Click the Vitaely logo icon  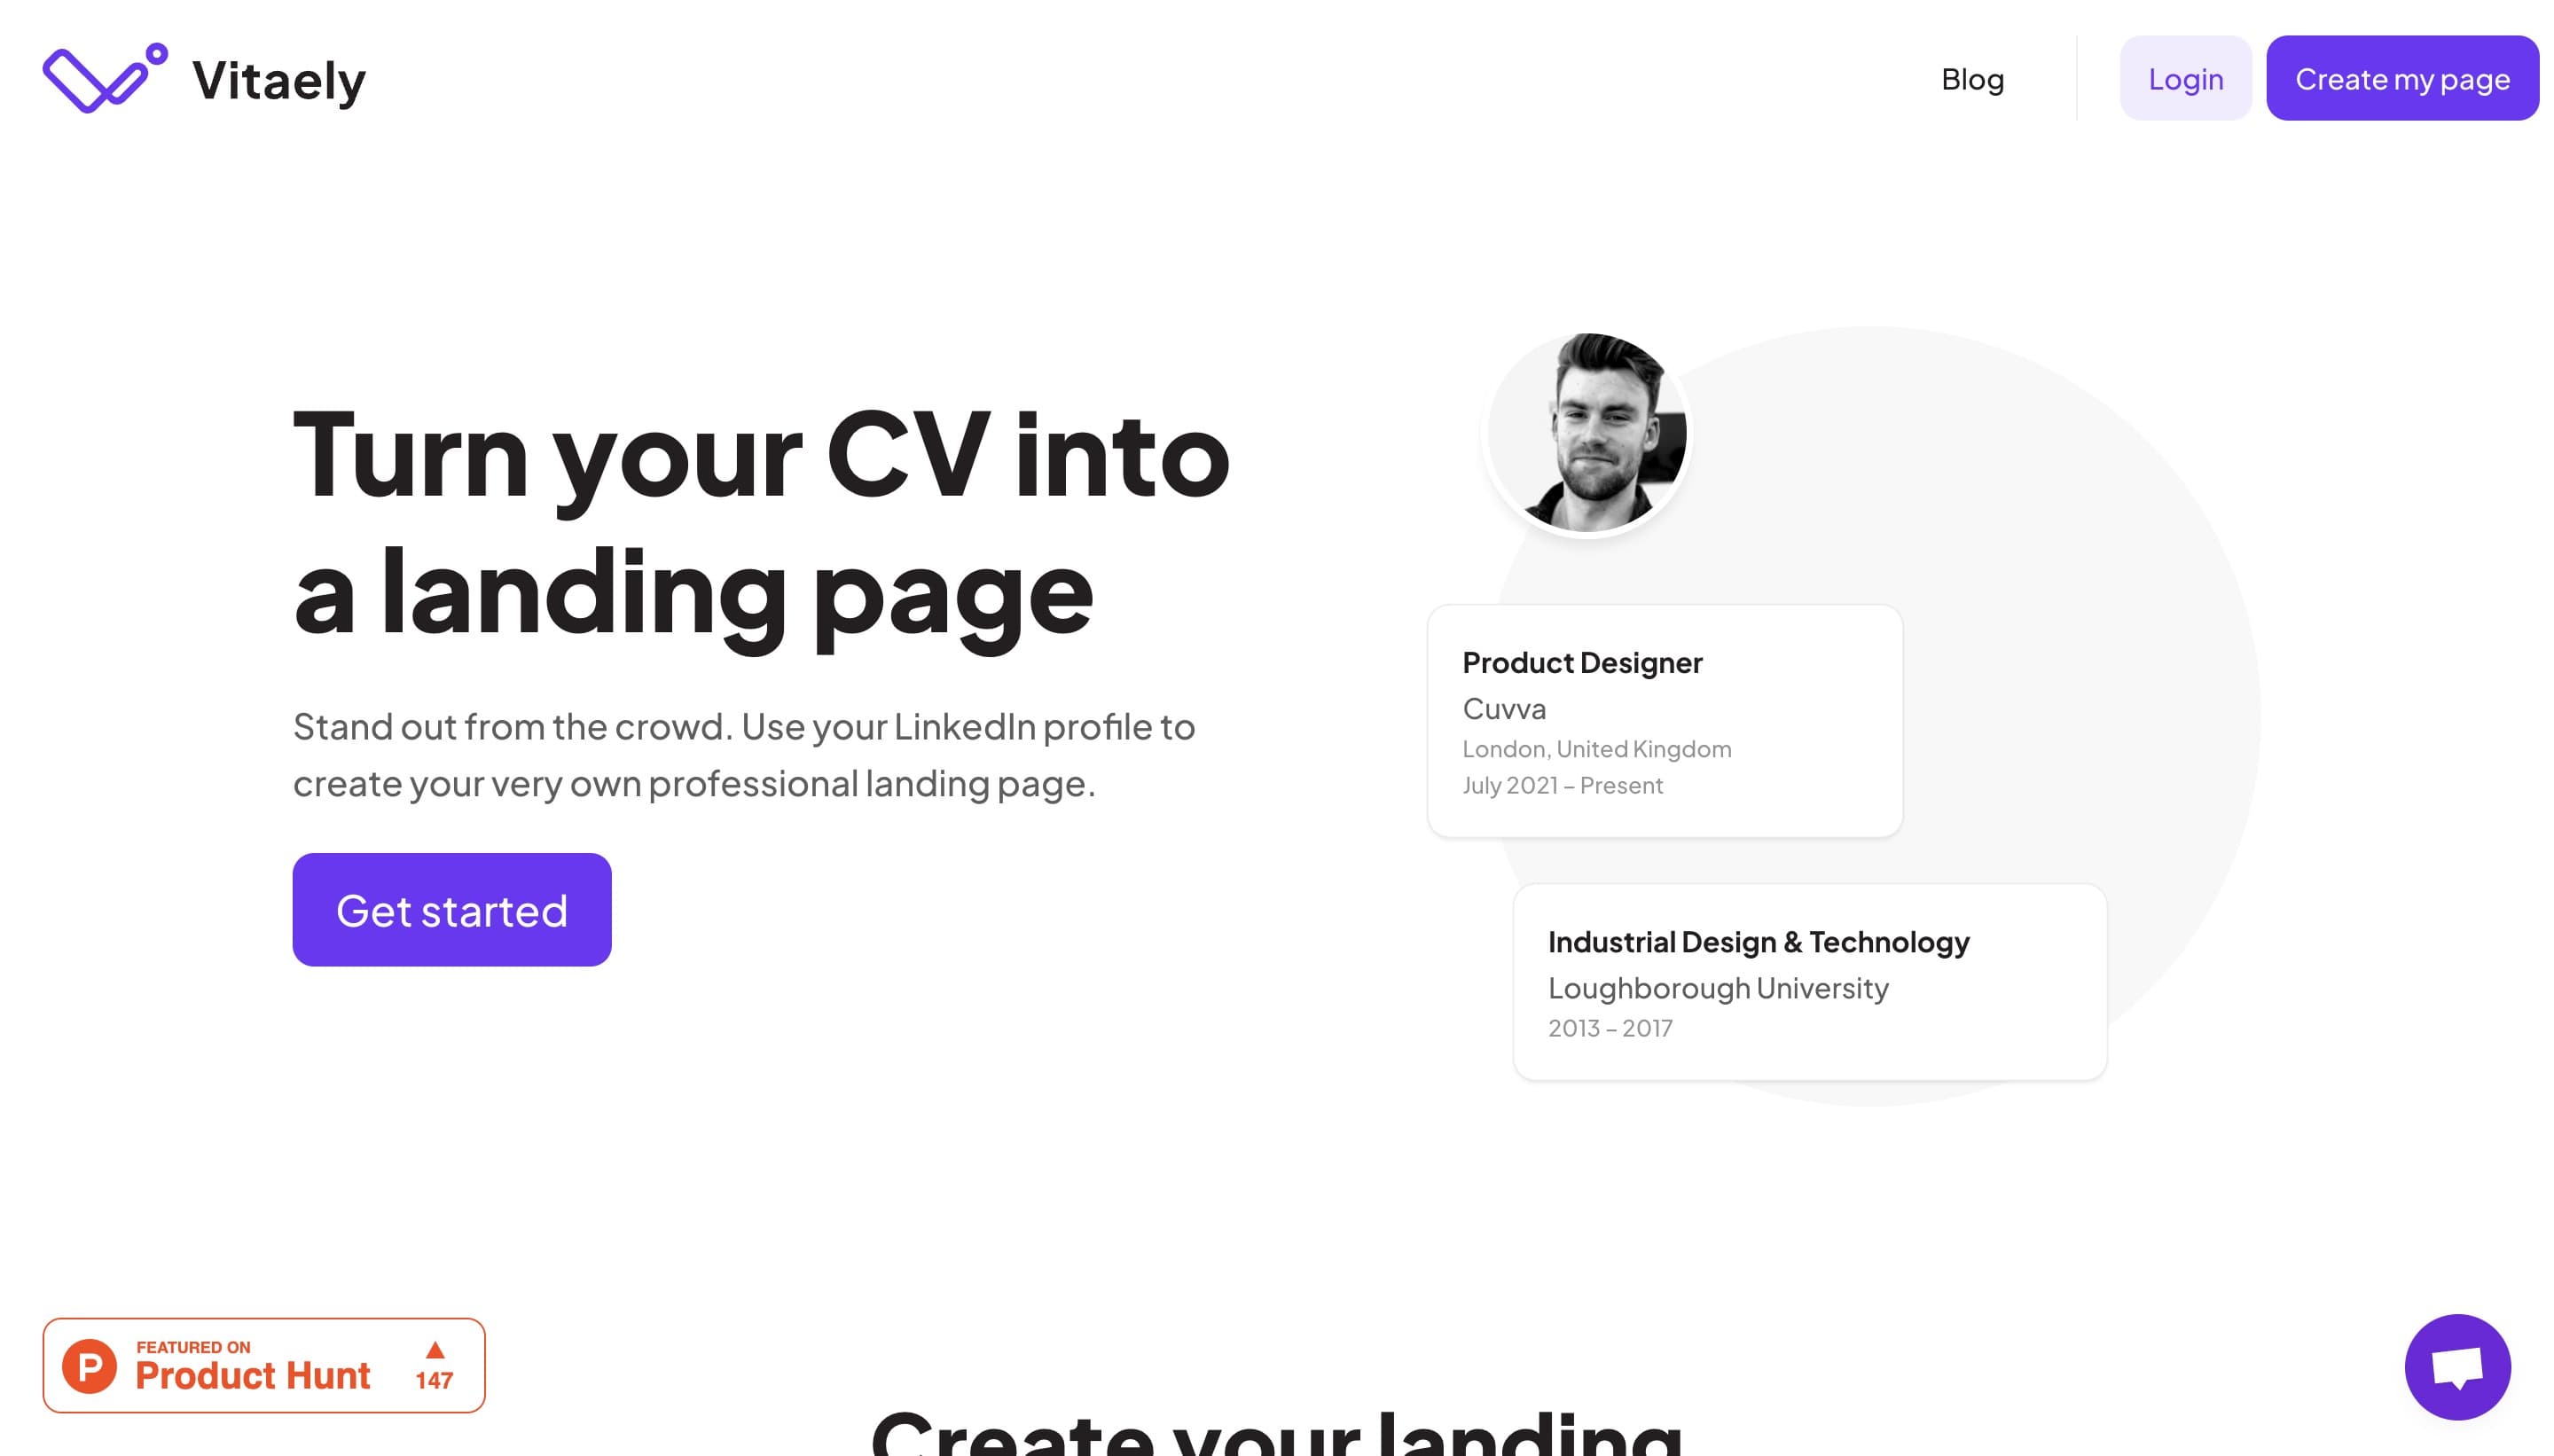tap(97, 77)
